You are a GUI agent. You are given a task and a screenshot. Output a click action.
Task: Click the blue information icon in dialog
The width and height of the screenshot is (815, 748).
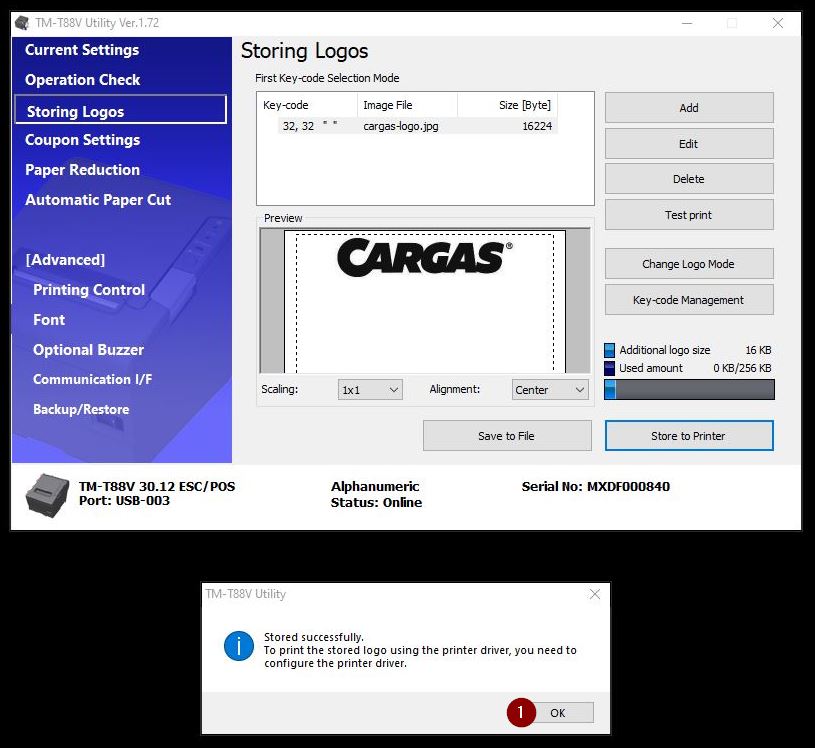[x=239, y=646]
